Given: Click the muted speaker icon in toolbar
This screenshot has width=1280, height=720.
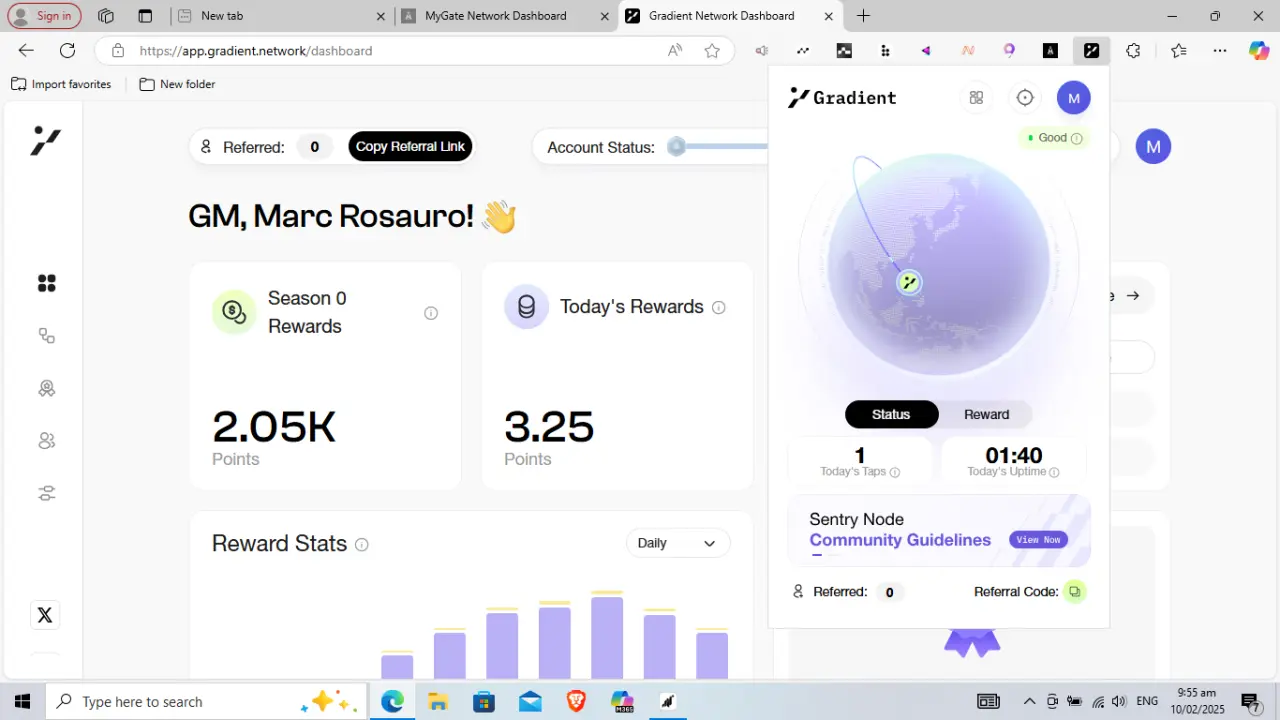Looking at the screenshot, I should (x=762, y=50).
